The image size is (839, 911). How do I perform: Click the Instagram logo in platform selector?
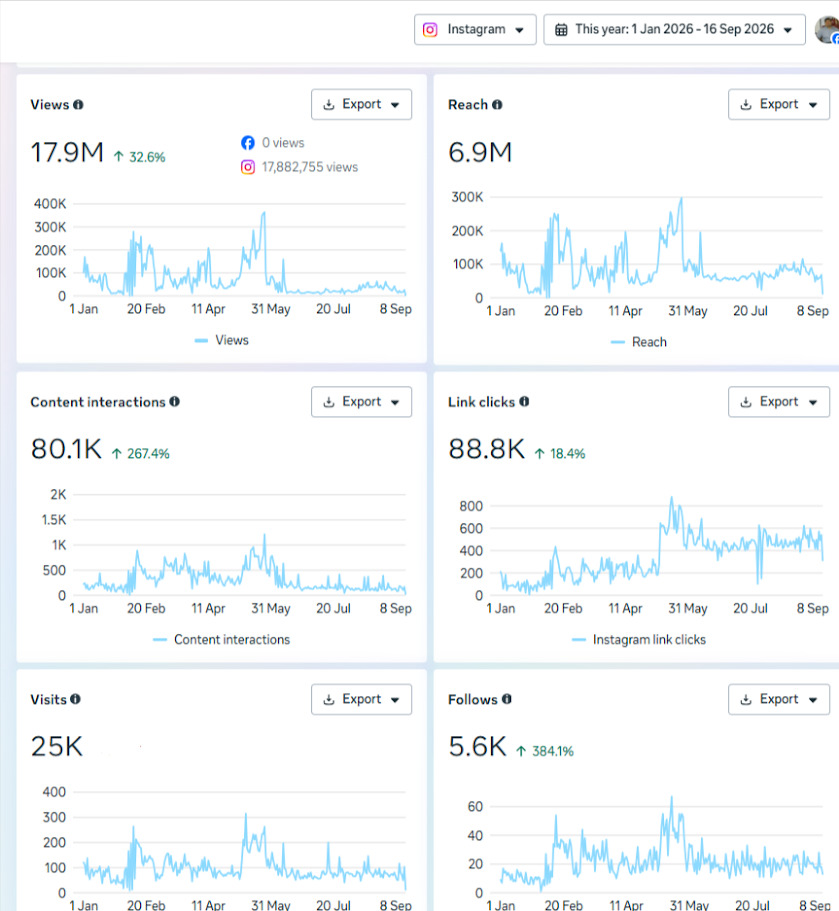click(430, 30)
